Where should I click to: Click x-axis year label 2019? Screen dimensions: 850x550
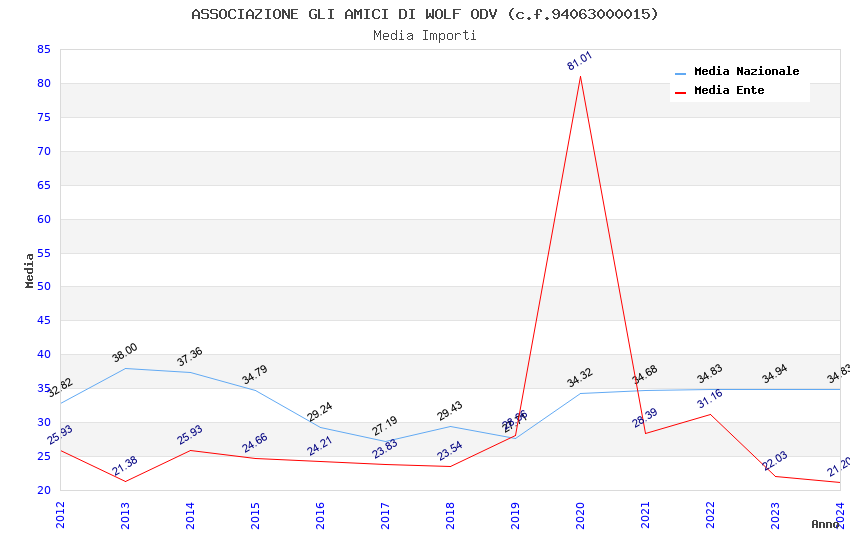pos(516,515)
